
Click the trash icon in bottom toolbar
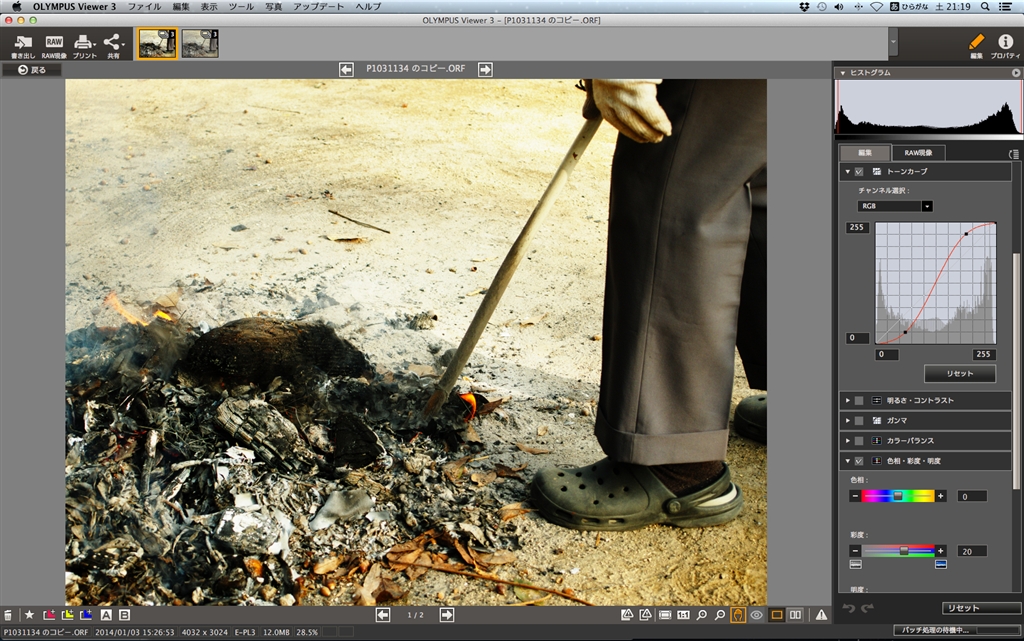pos(9,615)
